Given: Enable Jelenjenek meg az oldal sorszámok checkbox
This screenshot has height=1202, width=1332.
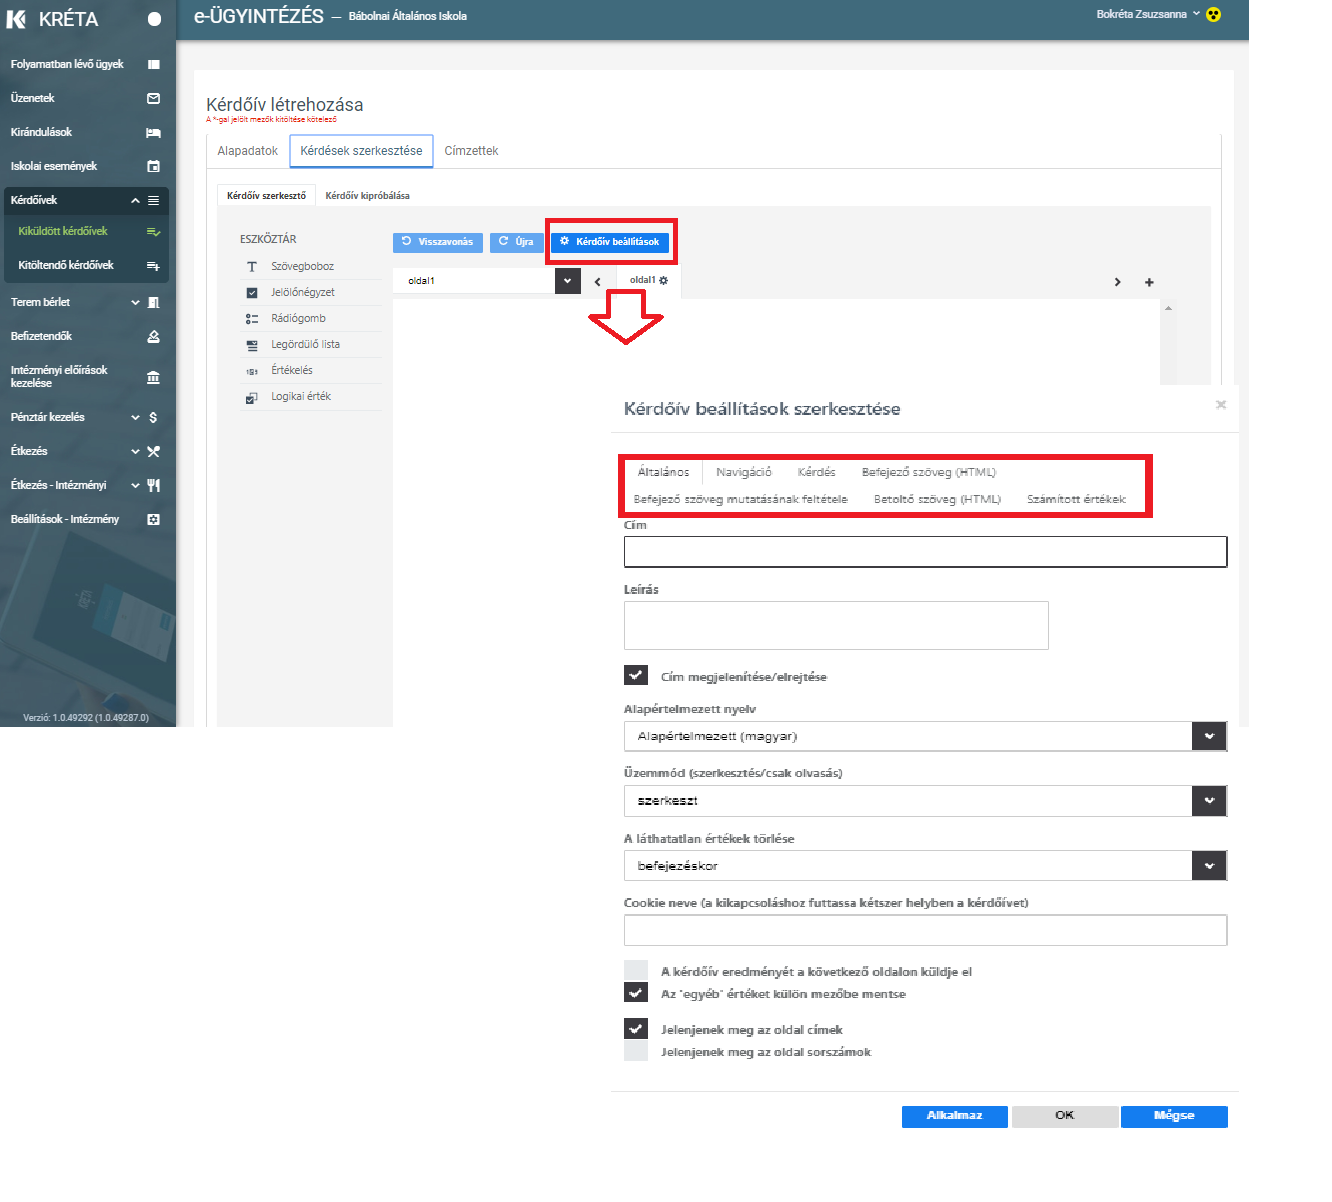Looking at the screenshot, I should click(636, 1050).
